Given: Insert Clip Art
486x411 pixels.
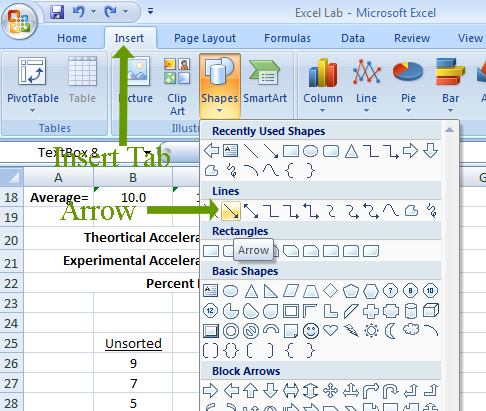Looking at the screenshot, I should (177, 87).
